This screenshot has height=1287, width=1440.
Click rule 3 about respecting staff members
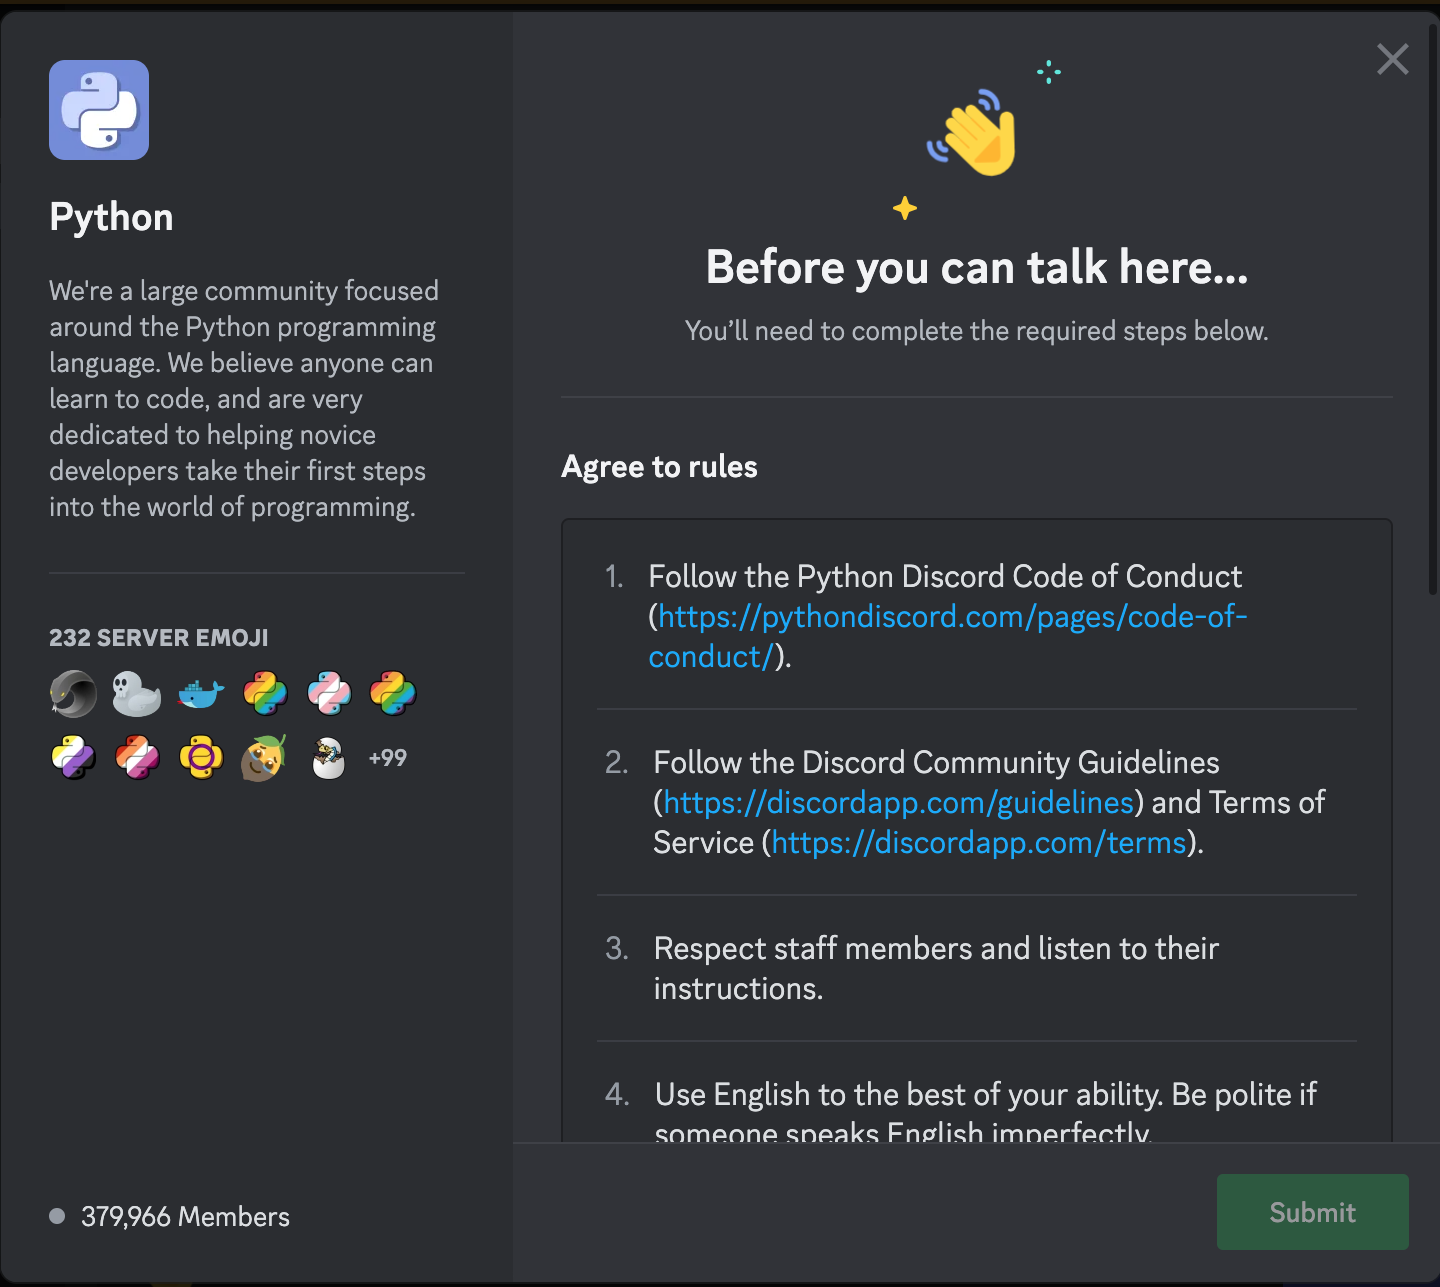click(936, 968)
